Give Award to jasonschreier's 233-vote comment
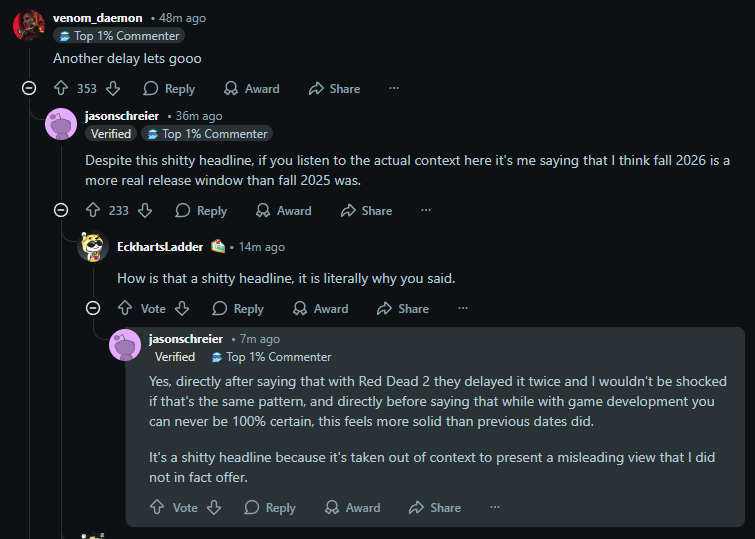This screenshot has width=755, height=539. click(x=284, y=211)
